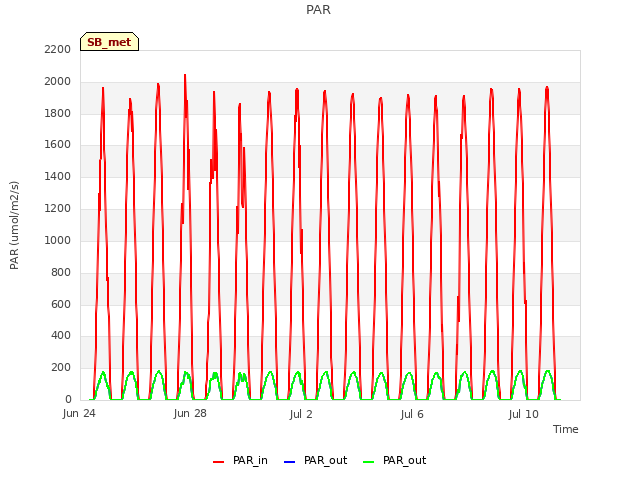Click the 1600 y-axis tick label
Image resolution: width=640 pixels, height=480 pixels.
click(x=58, y=144)
